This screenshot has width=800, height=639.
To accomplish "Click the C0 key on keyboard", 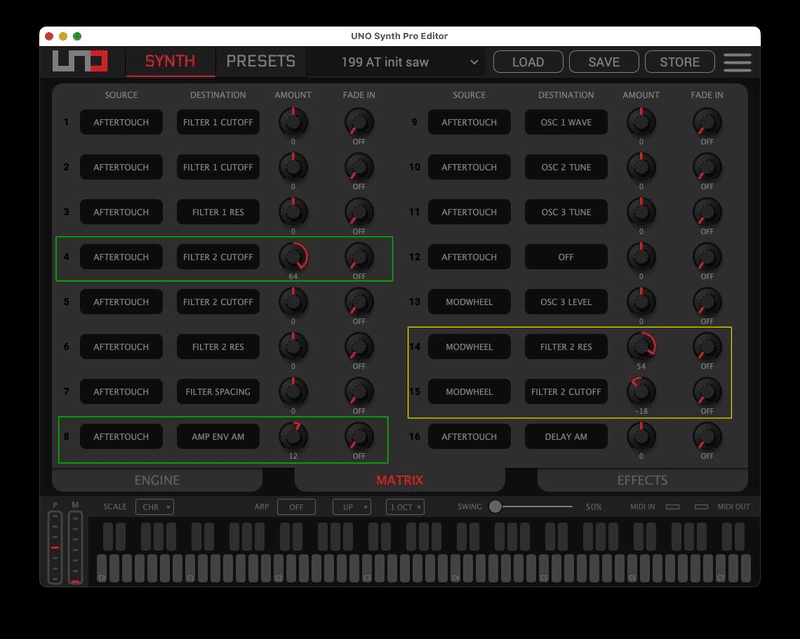I will 102,568.
